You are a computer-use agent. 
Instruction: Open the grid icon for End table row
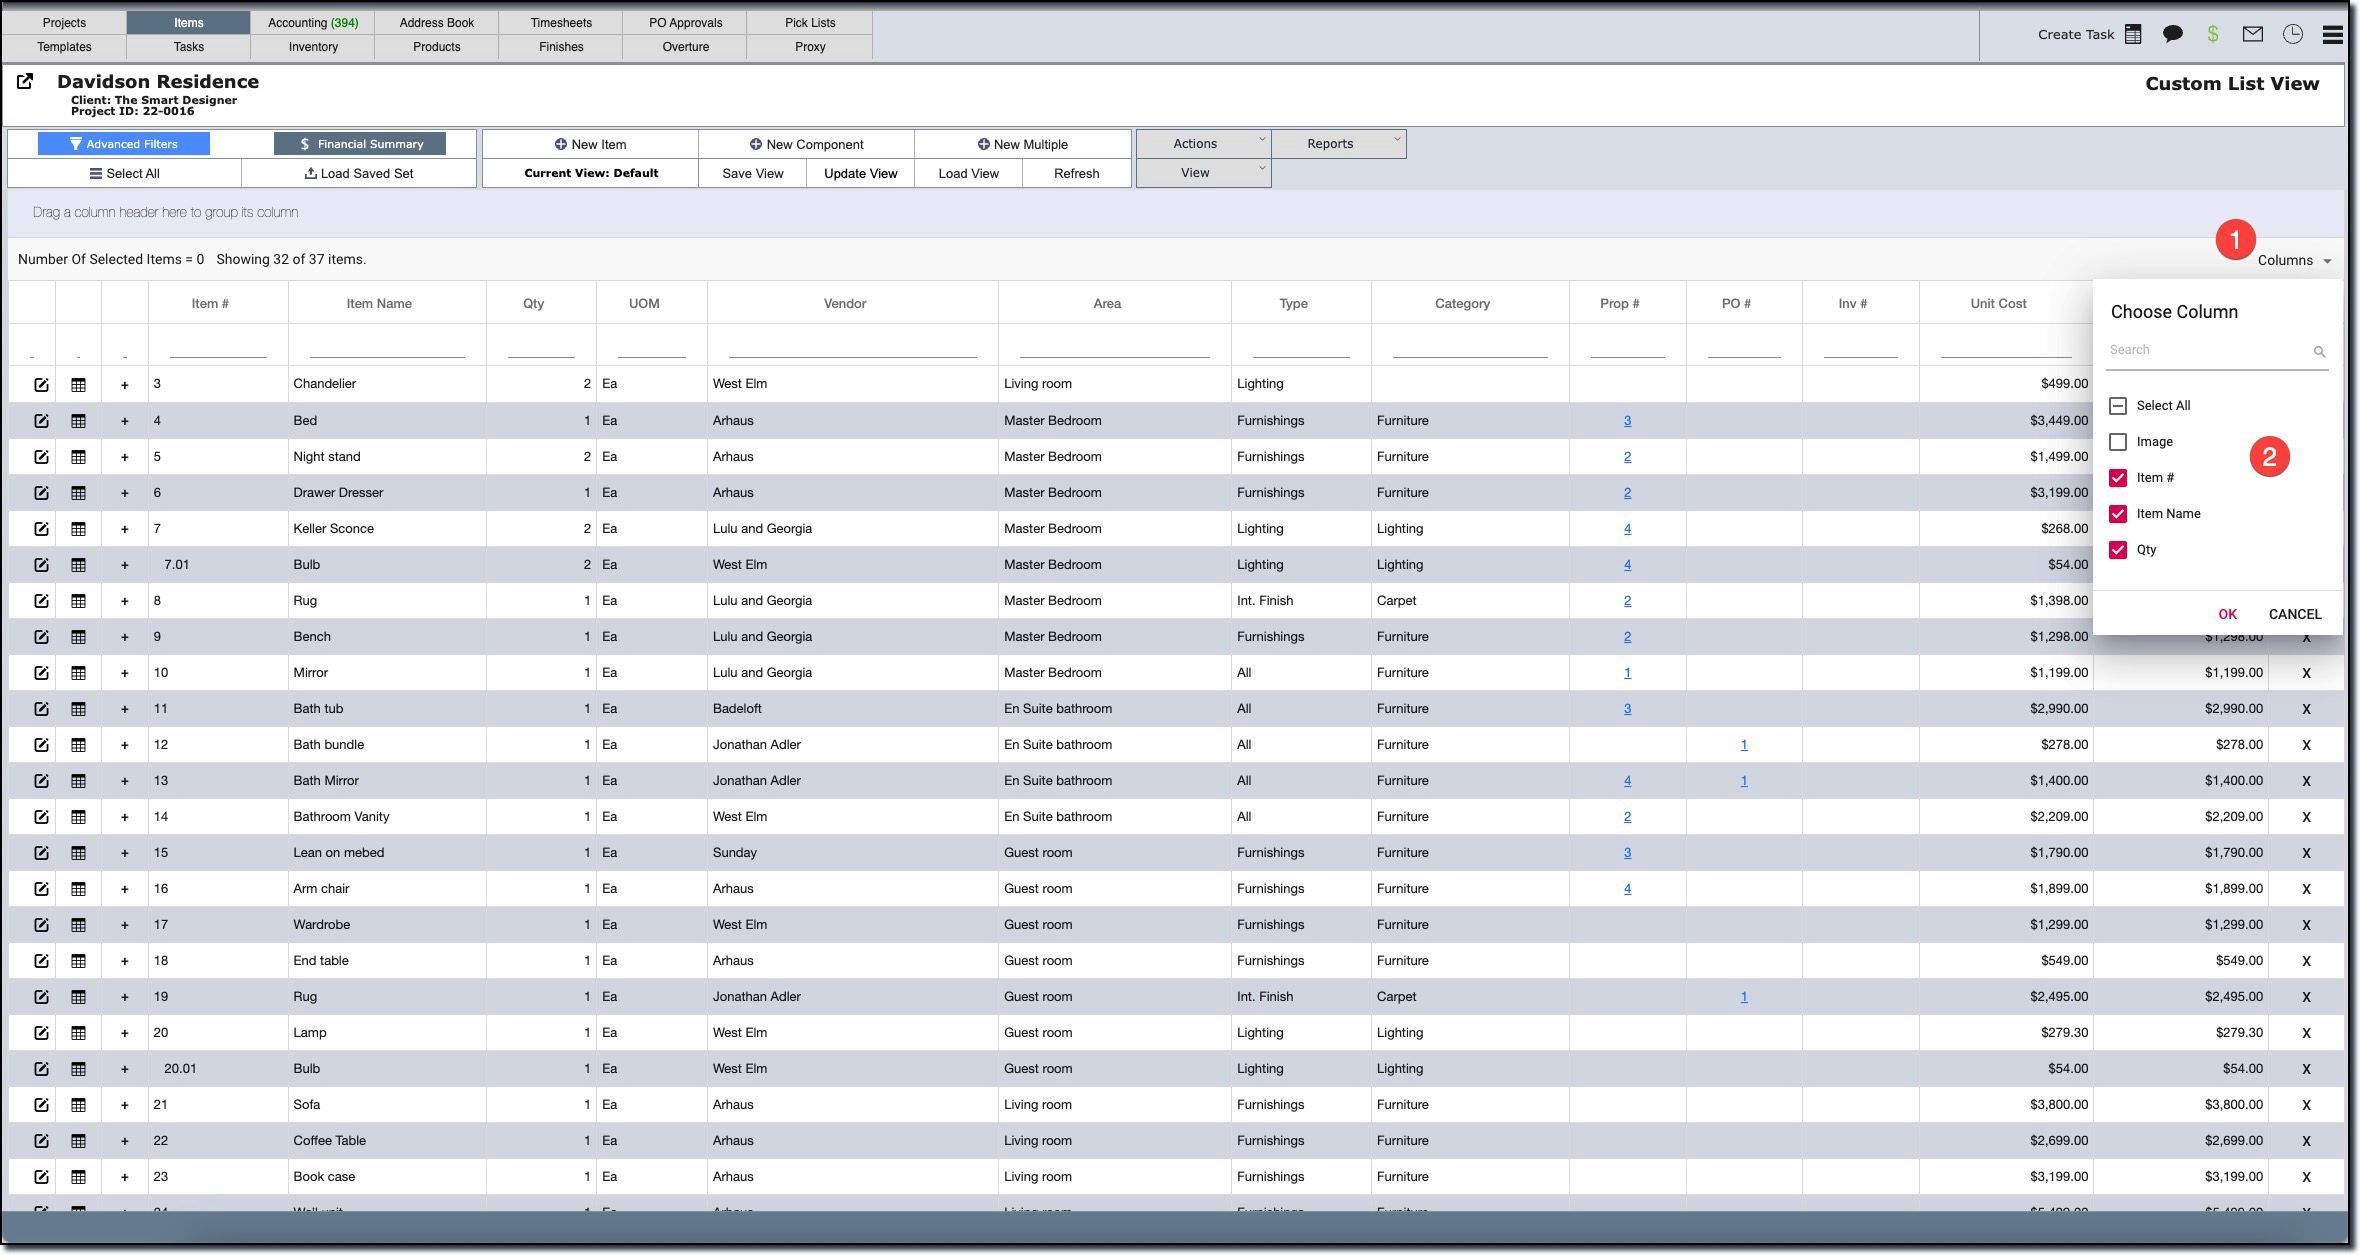point(78,961)
